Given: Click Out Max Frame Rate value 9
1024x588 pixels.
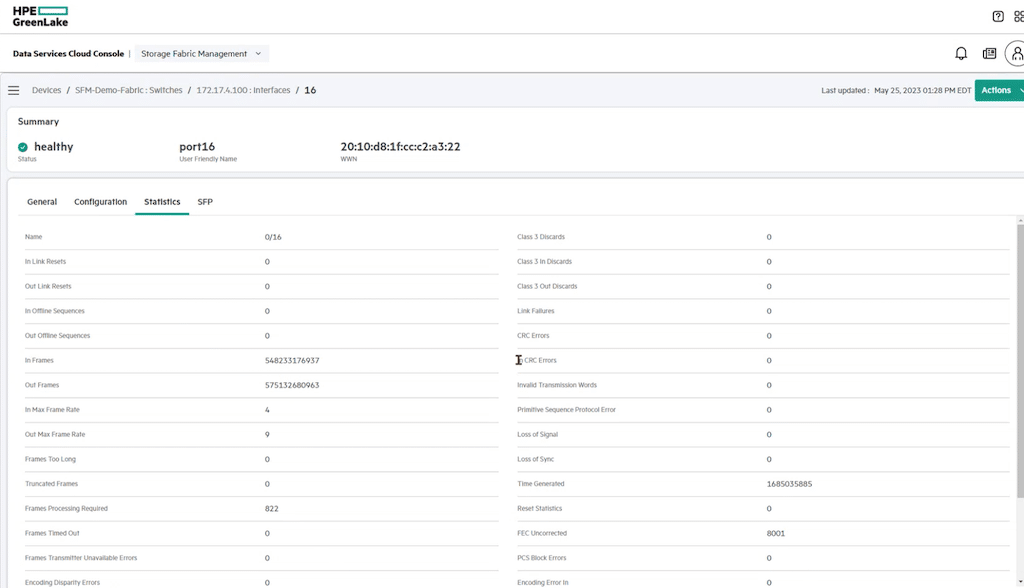Looking at the screenshot, I should click(x=267, y=434).
